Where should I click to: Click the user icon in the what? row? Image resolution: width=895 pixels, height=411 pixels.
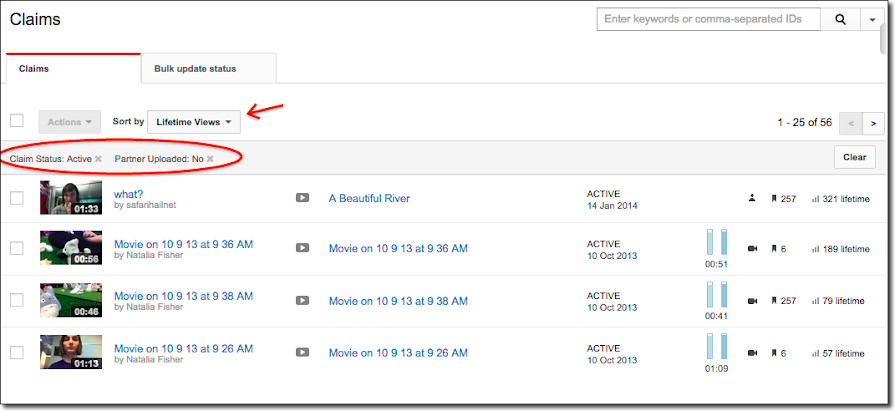pos(752,199)
